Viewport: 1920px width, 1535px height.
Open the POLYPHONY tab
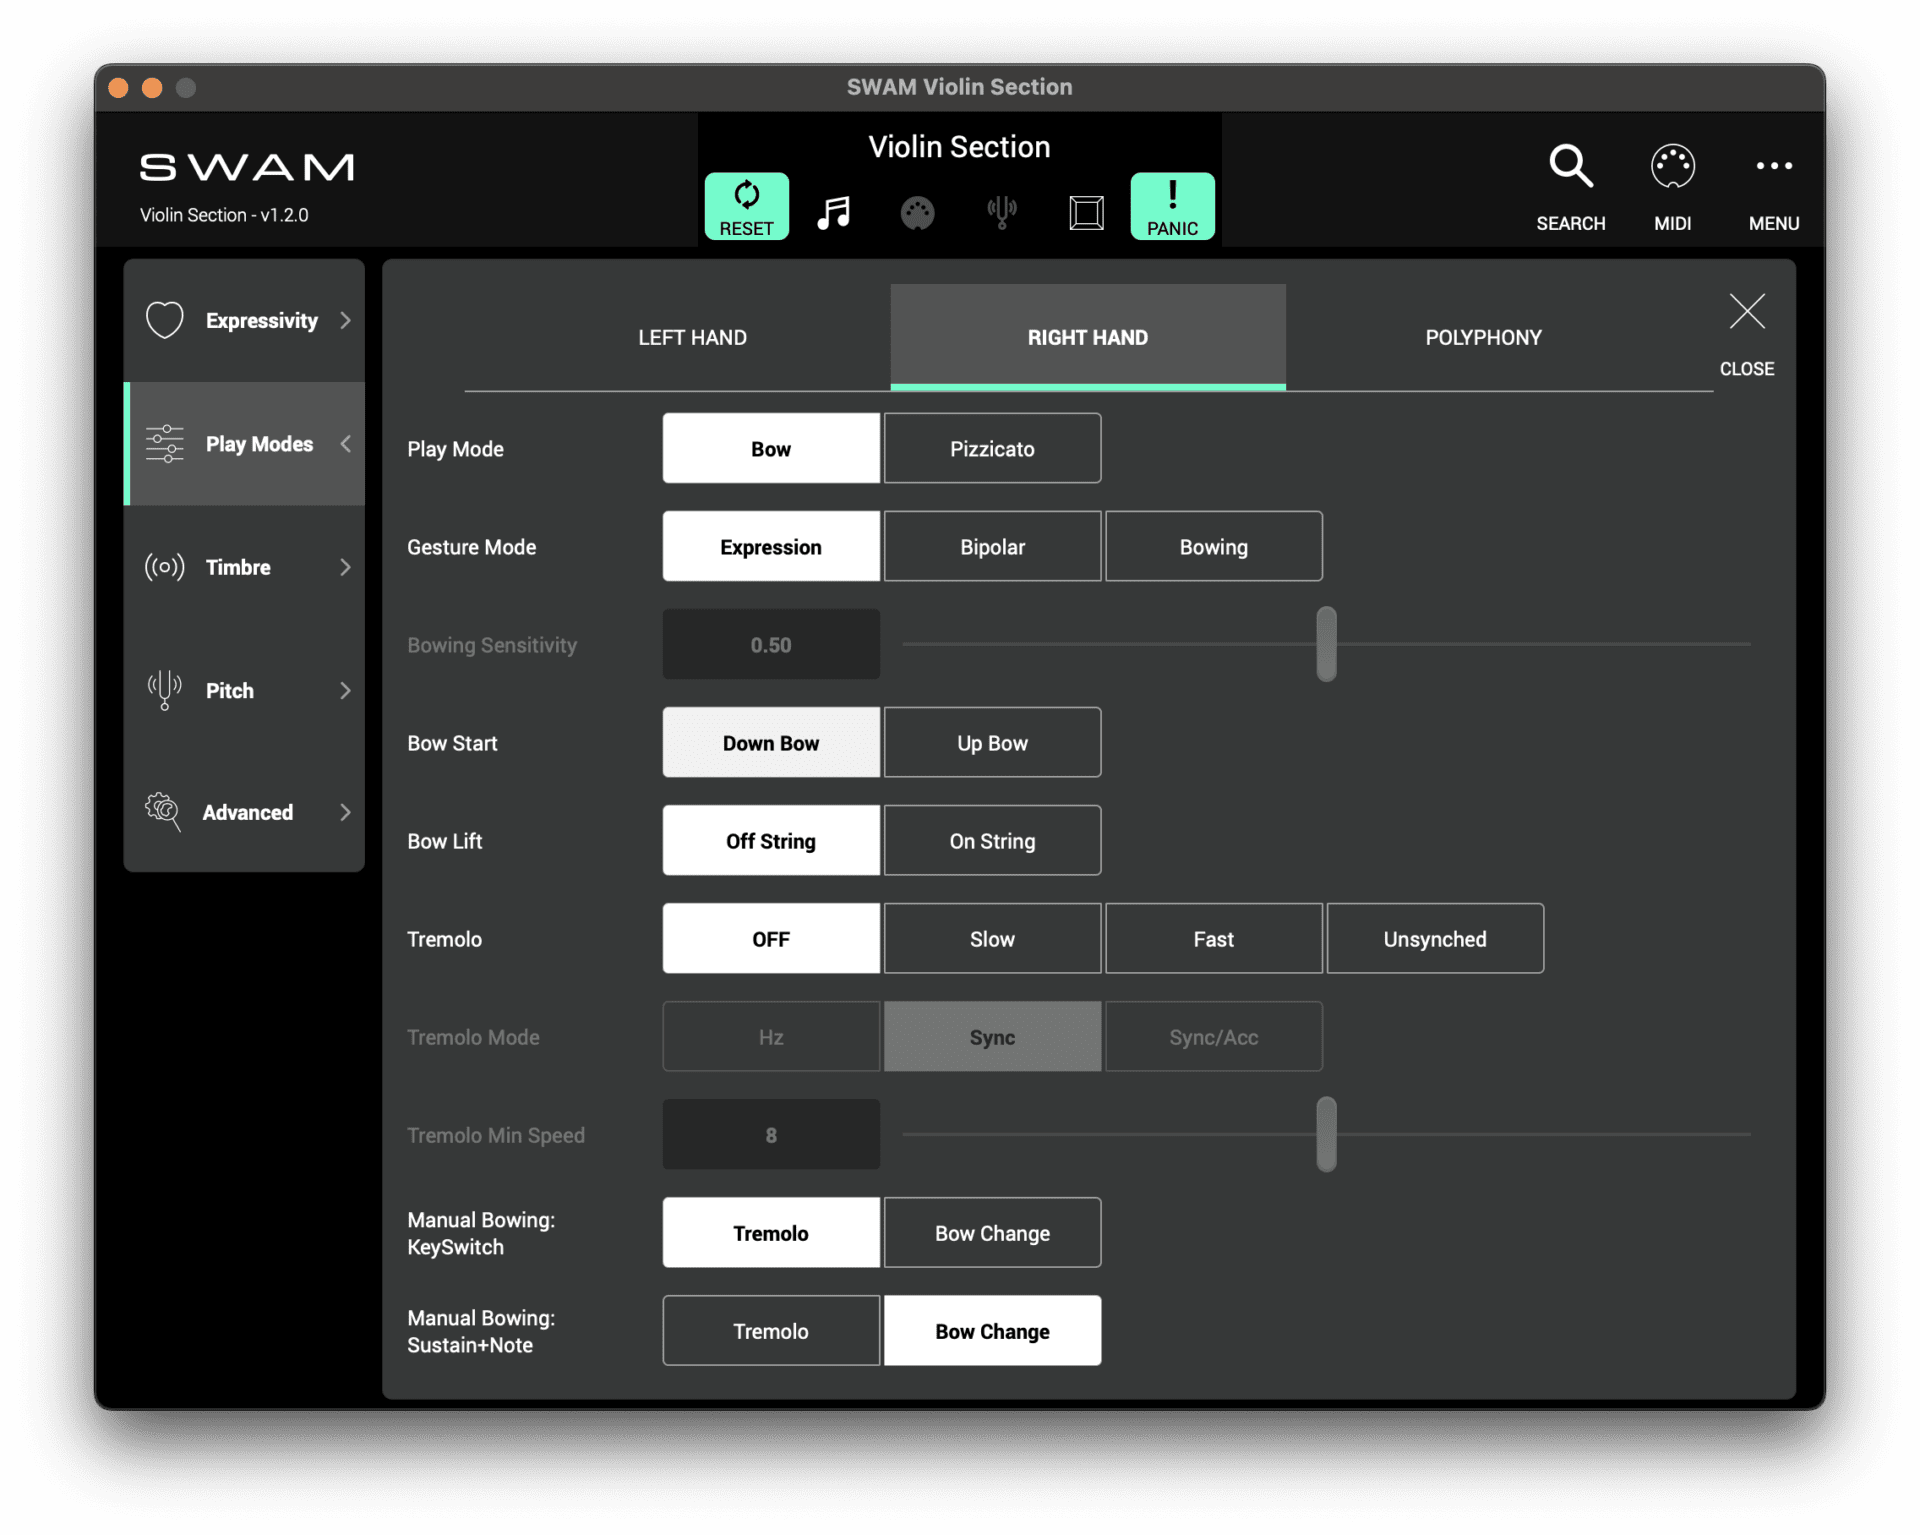tap(1482, 337)
